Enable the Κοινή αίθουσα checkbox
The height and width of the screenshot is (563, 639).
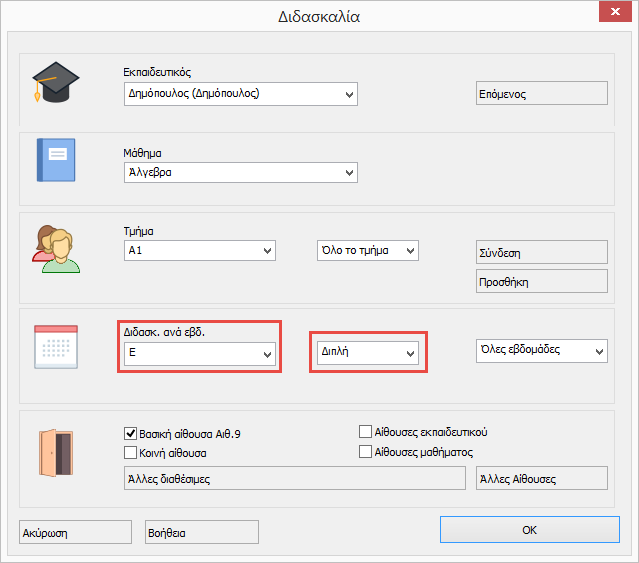click(x=130, y=452)
